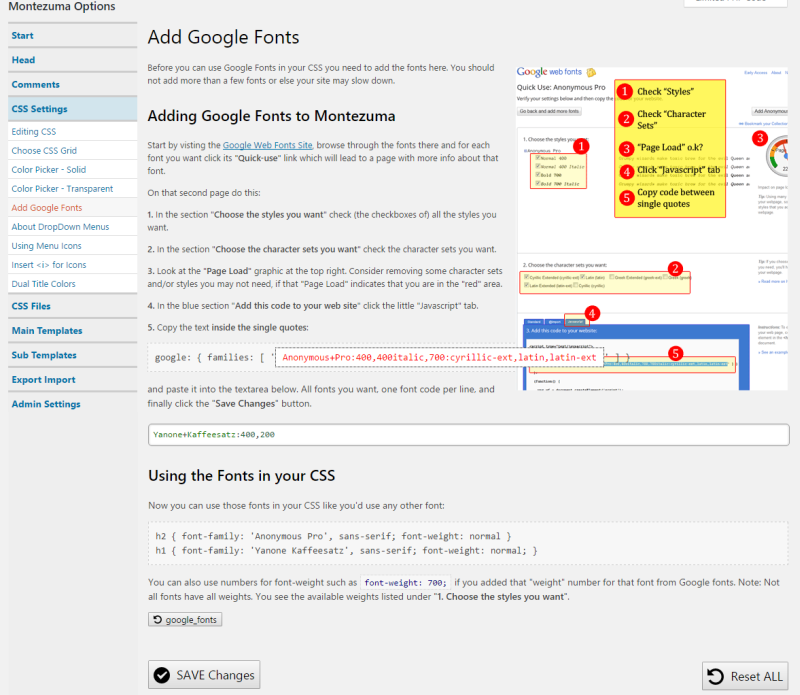Check the 'Latin' character set checkbox in tutorial
800x695 pixels.
581,276
